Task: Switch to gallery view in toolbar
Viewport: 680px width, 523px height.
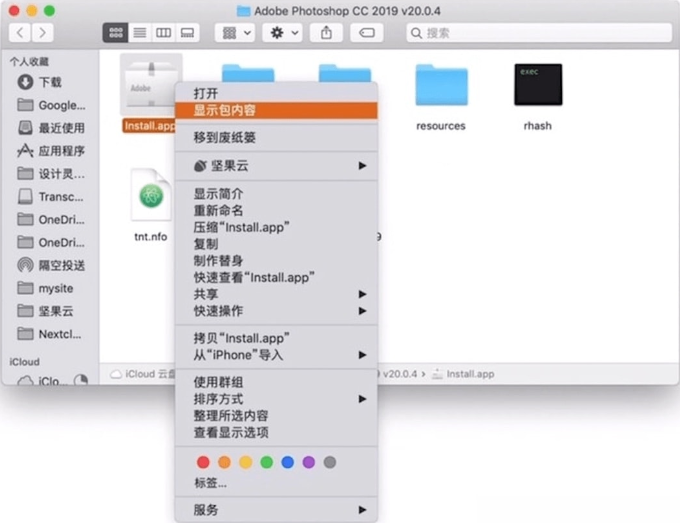Action: tap(187, 33)
